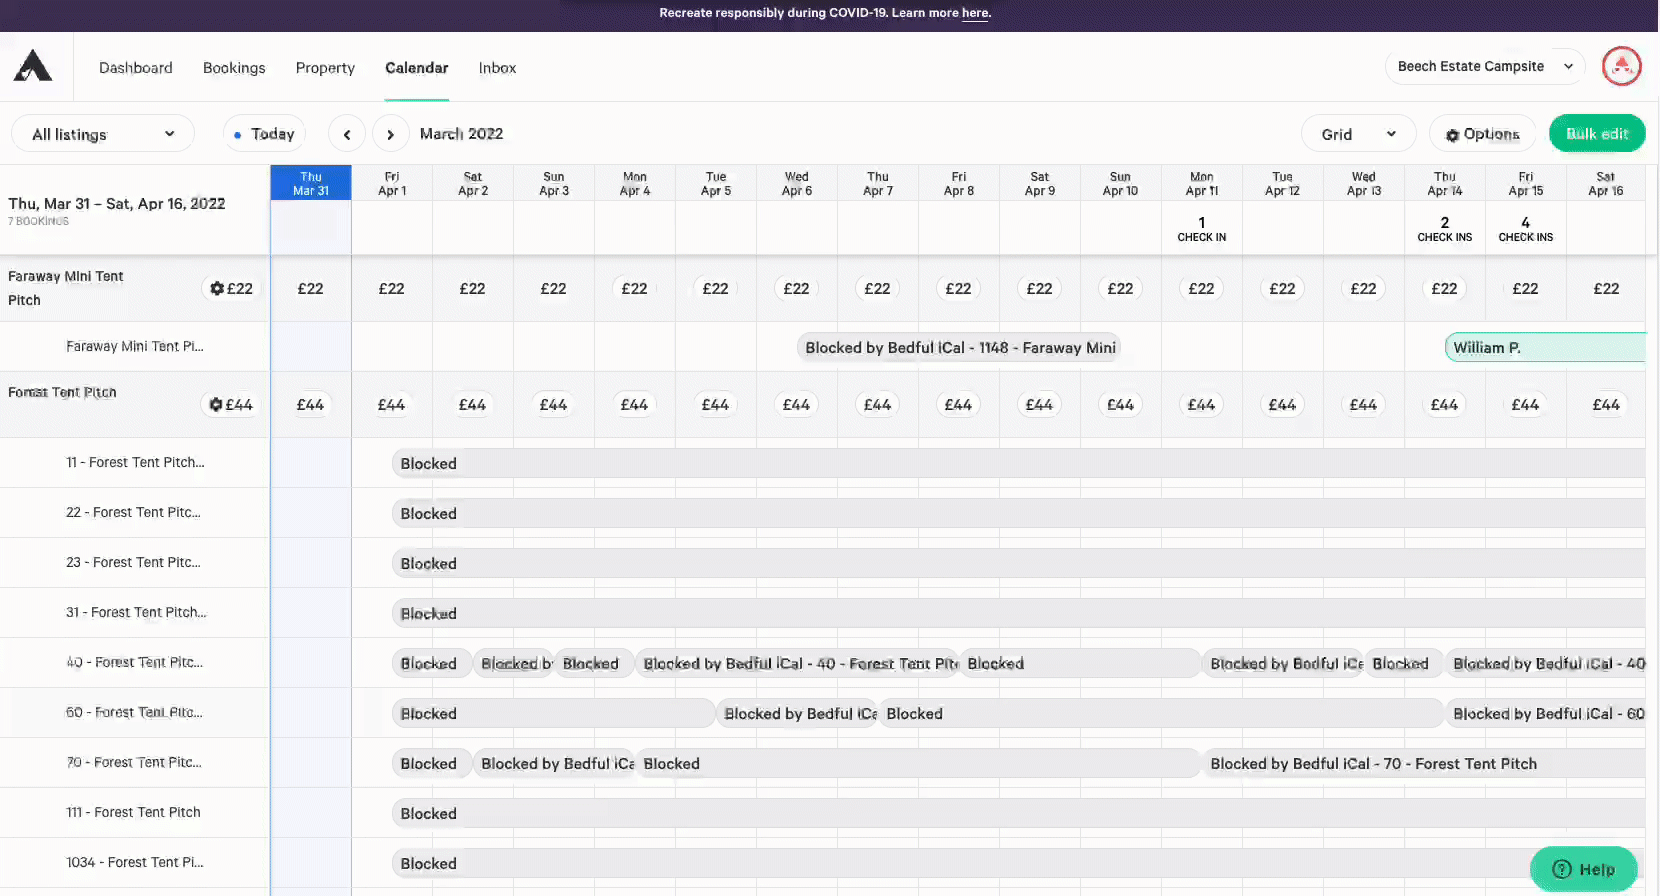Image resolution: width=1660 pixels, height=896 pixels.
Task: Open the user profile avatar menu
Action: click(1621, 67)
